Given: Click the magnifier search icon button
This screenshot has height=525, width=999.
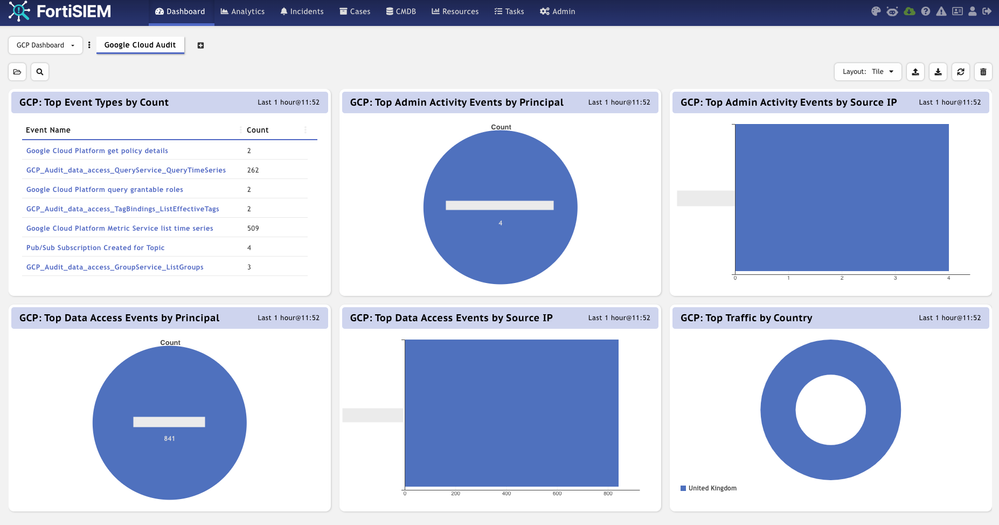Looking at the screenshot, I should coord(40,72).
